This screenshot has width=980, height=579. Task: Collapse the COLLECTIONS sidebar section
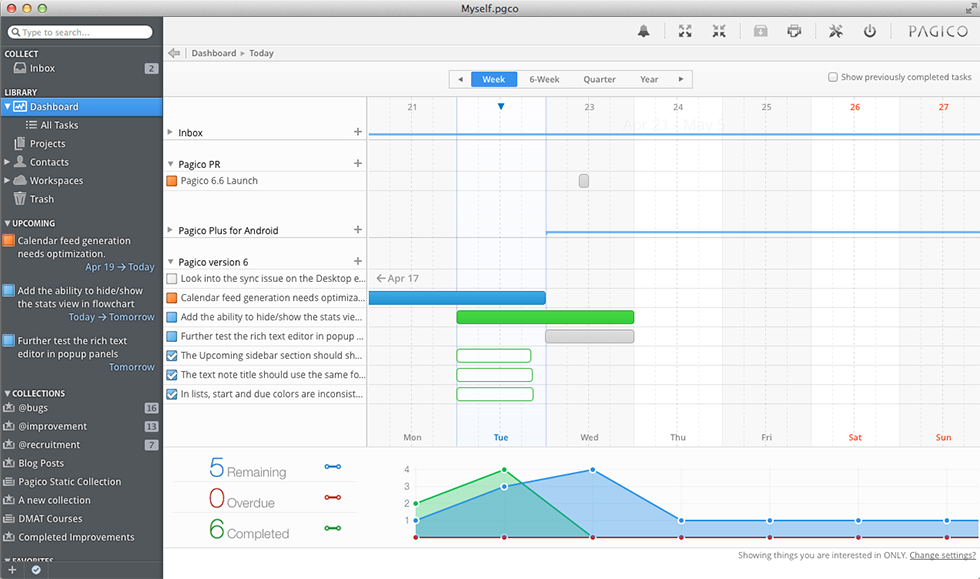tap(7, 393)
